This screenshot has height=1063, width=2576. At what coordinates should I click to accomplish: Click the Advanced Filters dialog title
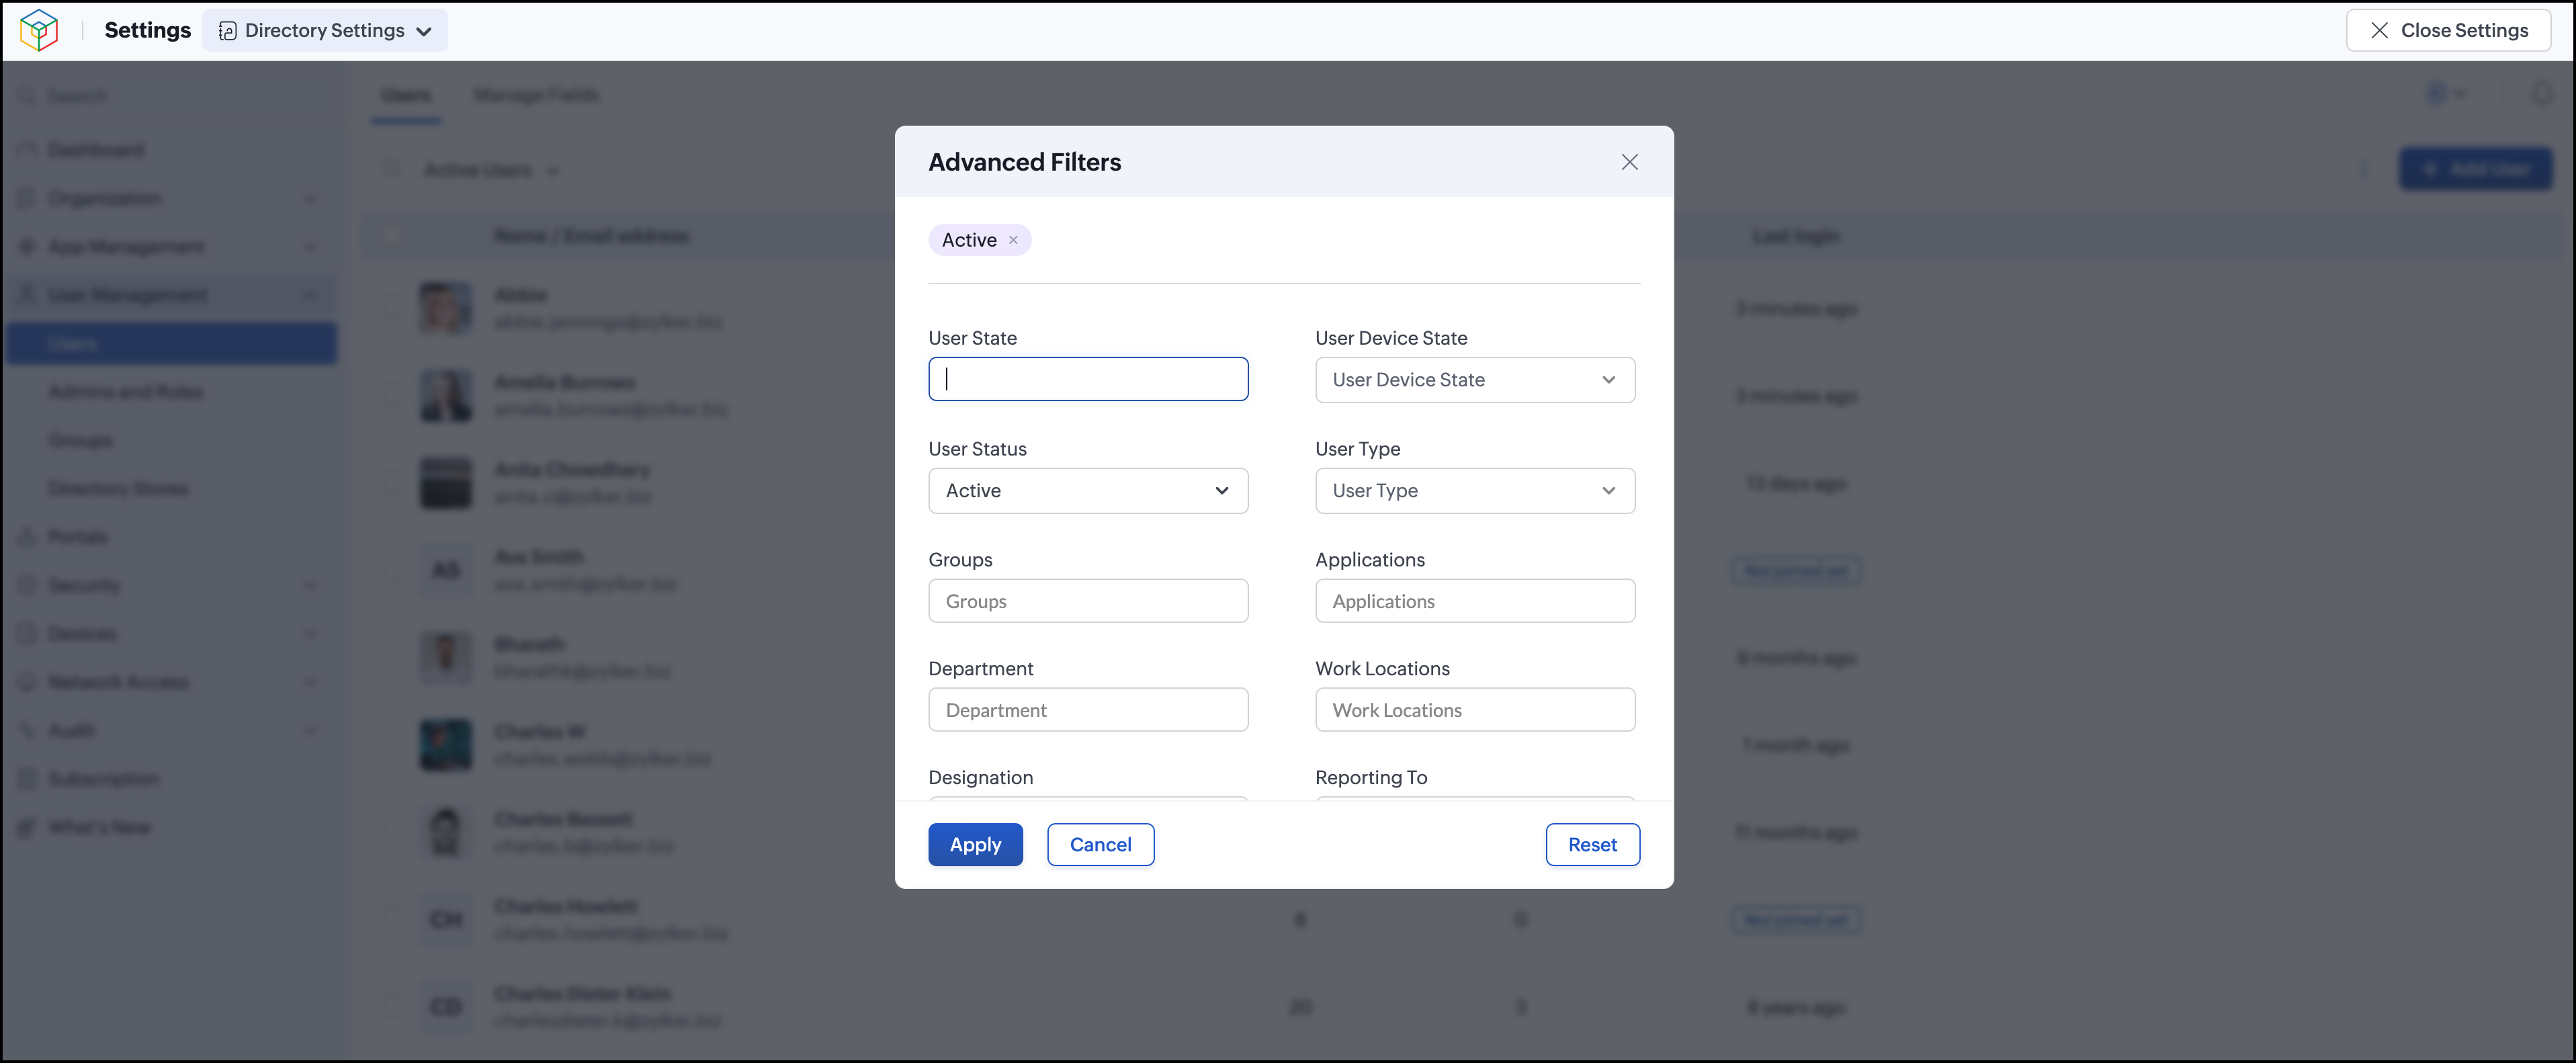click(x=1024, y=162)
